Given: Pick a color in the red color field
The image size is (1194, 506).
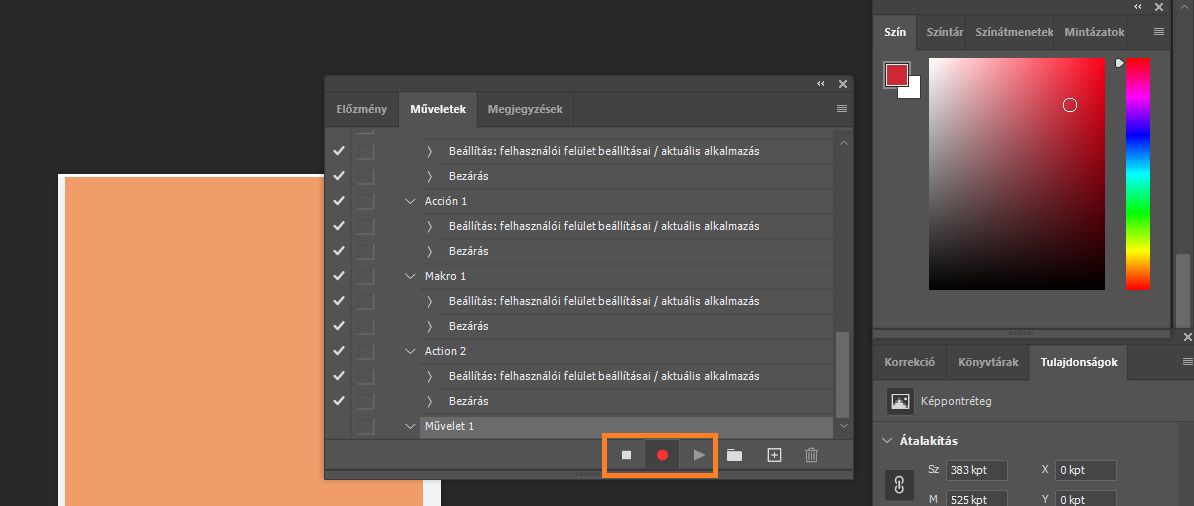Looking at the screenshot, I should 1017,174.
